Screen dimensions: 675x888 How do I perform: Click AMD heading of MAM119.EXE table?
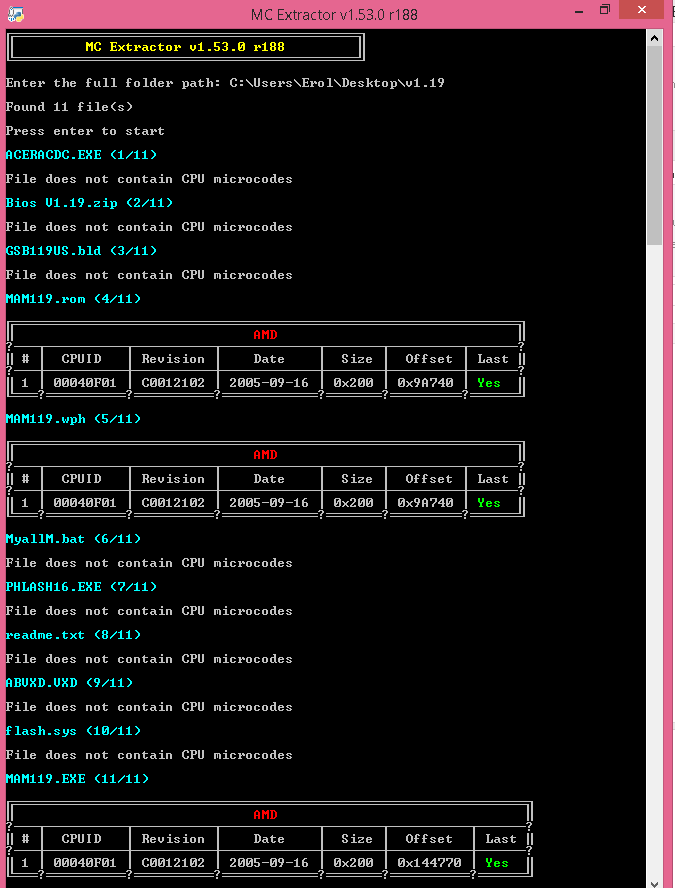265,815
